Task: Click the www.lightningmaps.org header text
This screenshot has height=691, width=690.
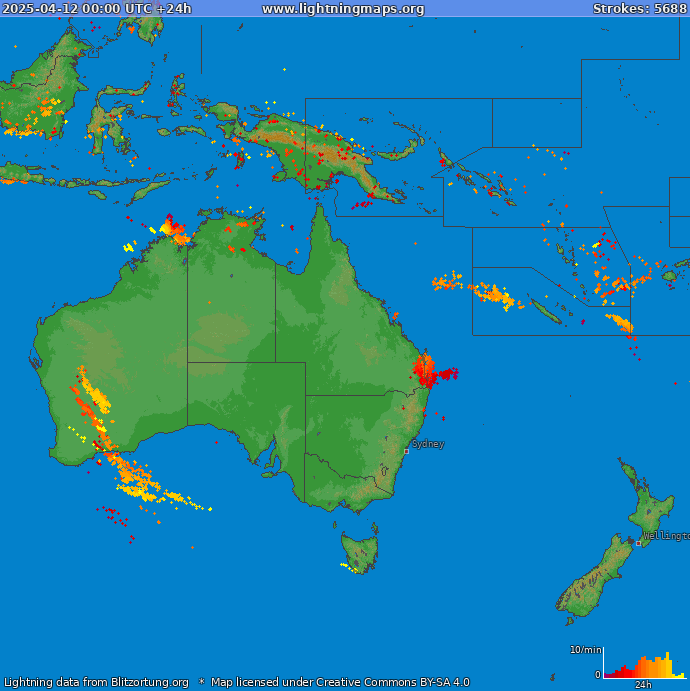Action: pos(343,9)
